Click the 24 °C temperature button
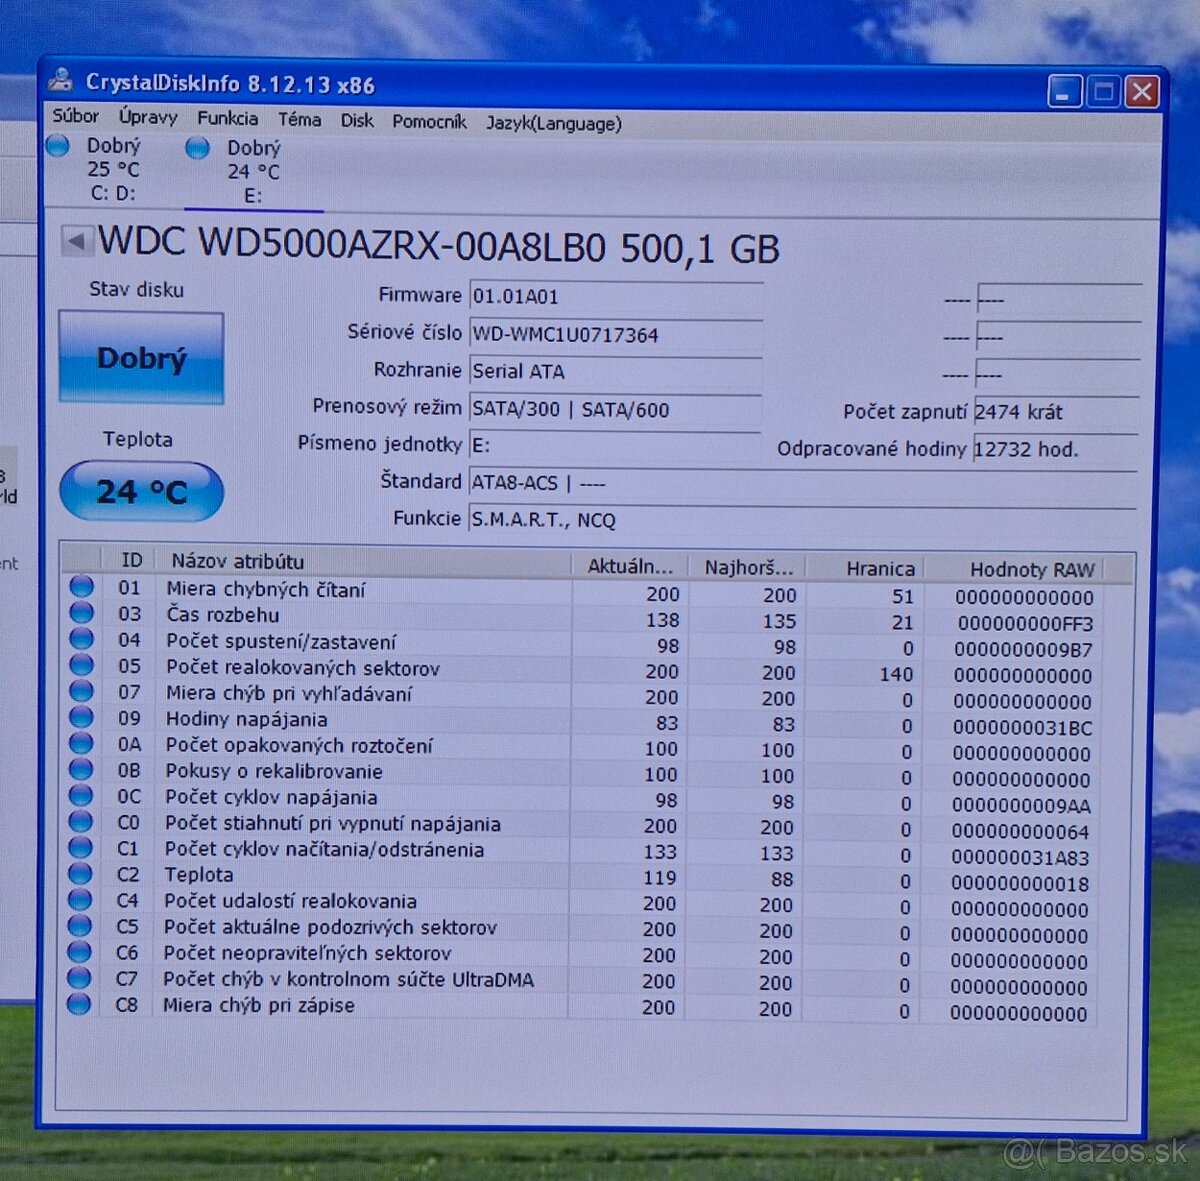 pos(141,491)
